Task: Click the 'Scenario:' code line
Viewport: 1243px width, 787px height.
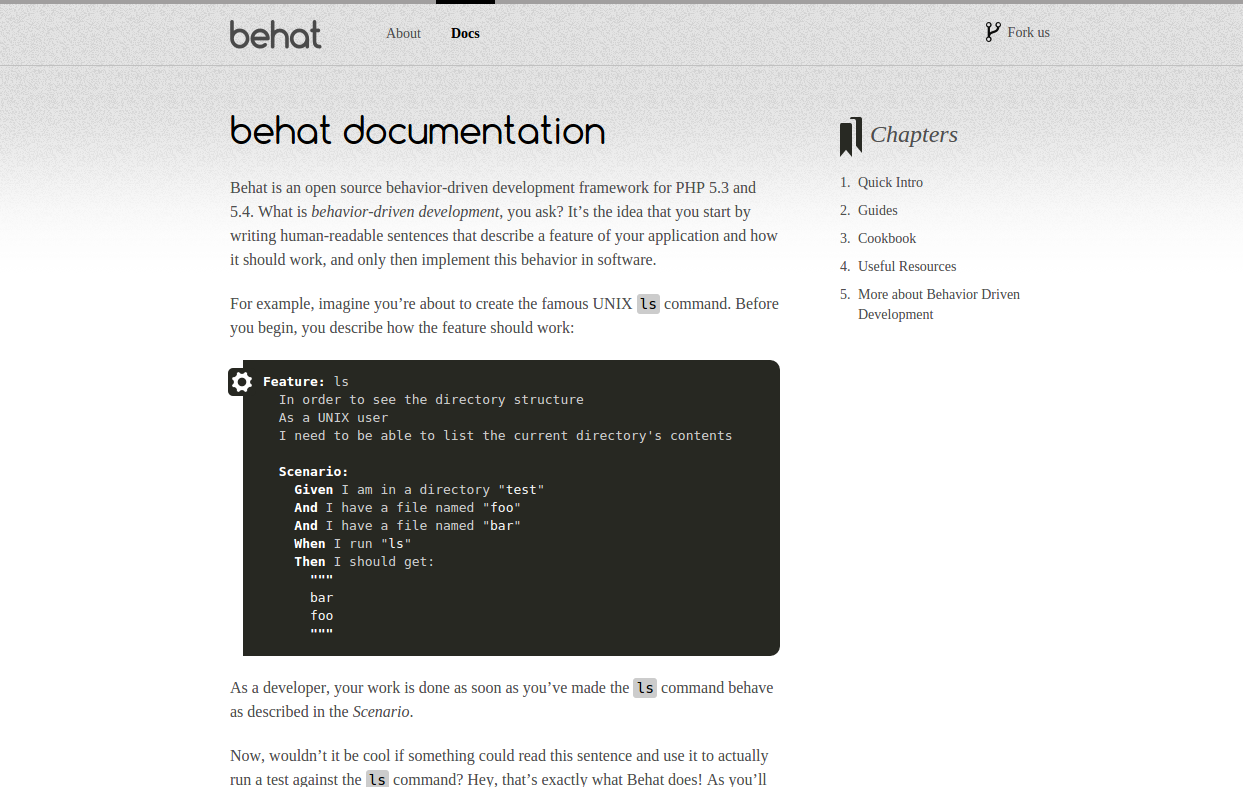Action: click(x=313, y=471)
